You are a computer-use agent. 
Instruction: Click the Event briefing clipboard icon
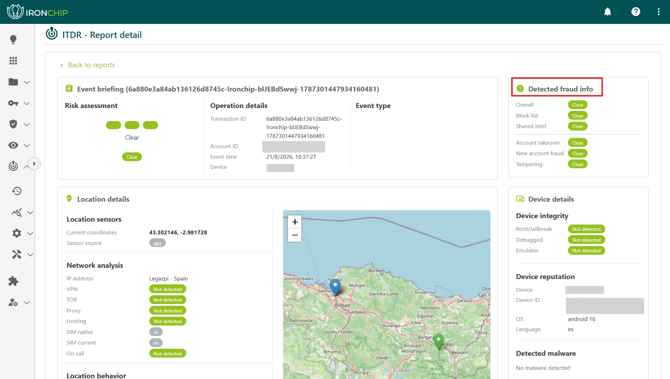(69, 88)
